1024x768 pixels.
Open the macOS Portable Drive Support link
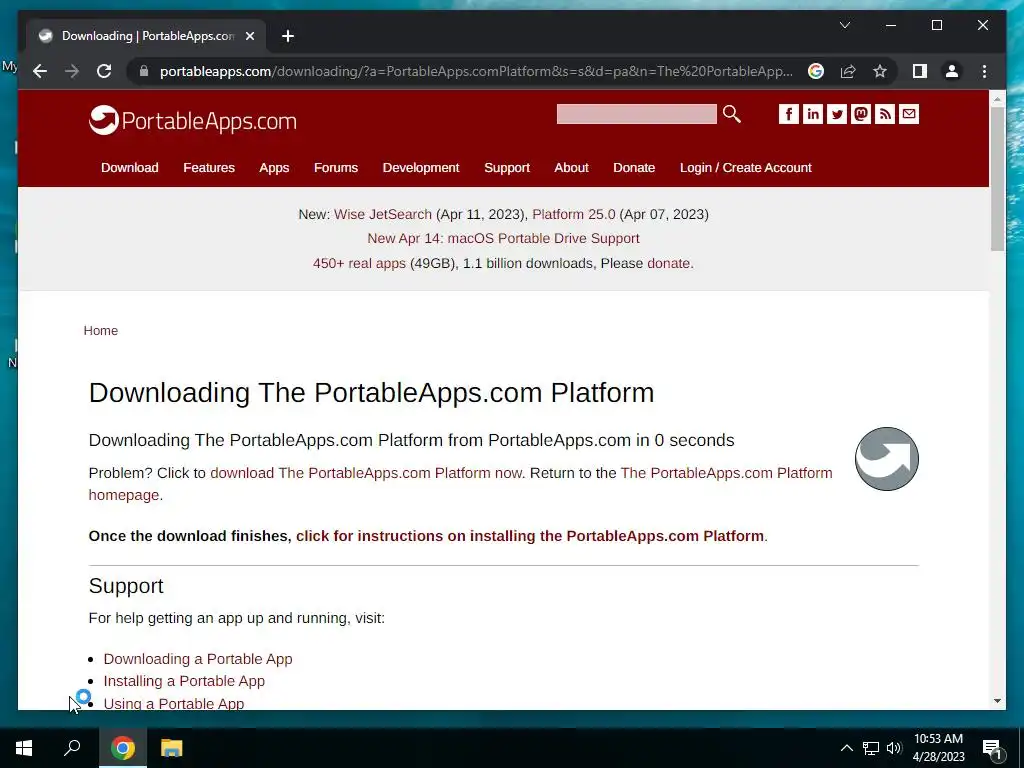pyautogui.click(x=504, y=238)
